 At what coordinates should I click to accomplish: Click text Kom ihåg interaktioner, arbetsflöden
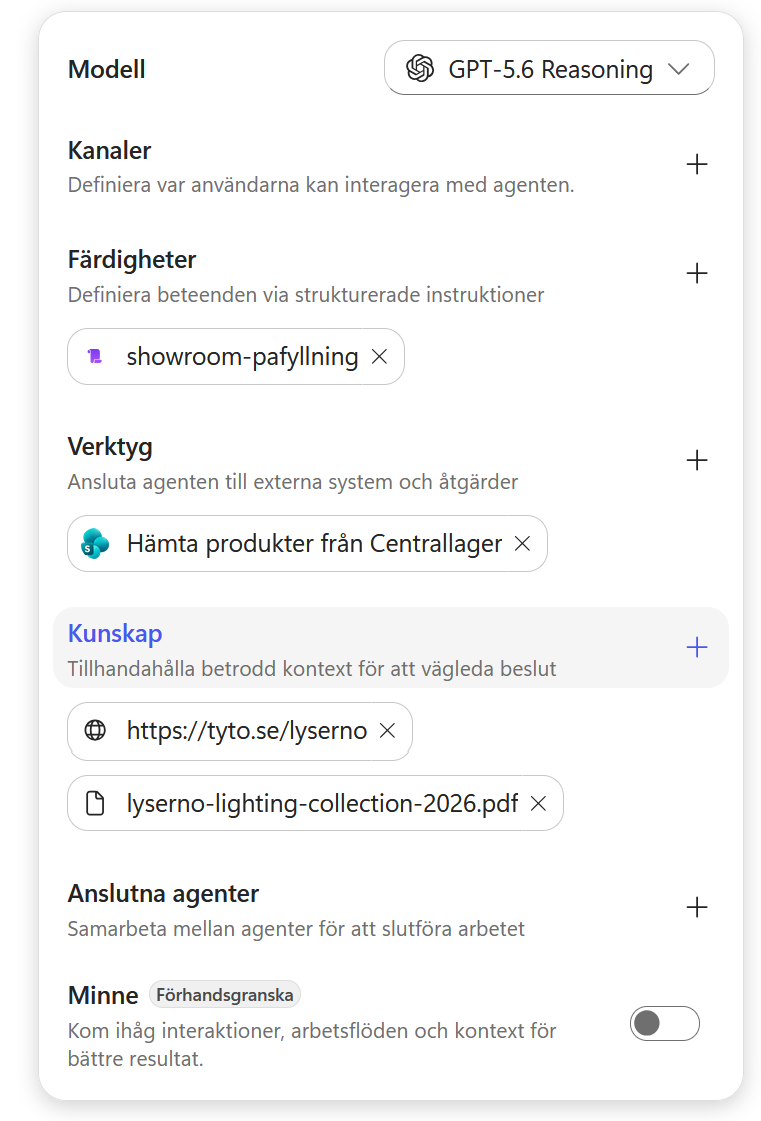312,1045
